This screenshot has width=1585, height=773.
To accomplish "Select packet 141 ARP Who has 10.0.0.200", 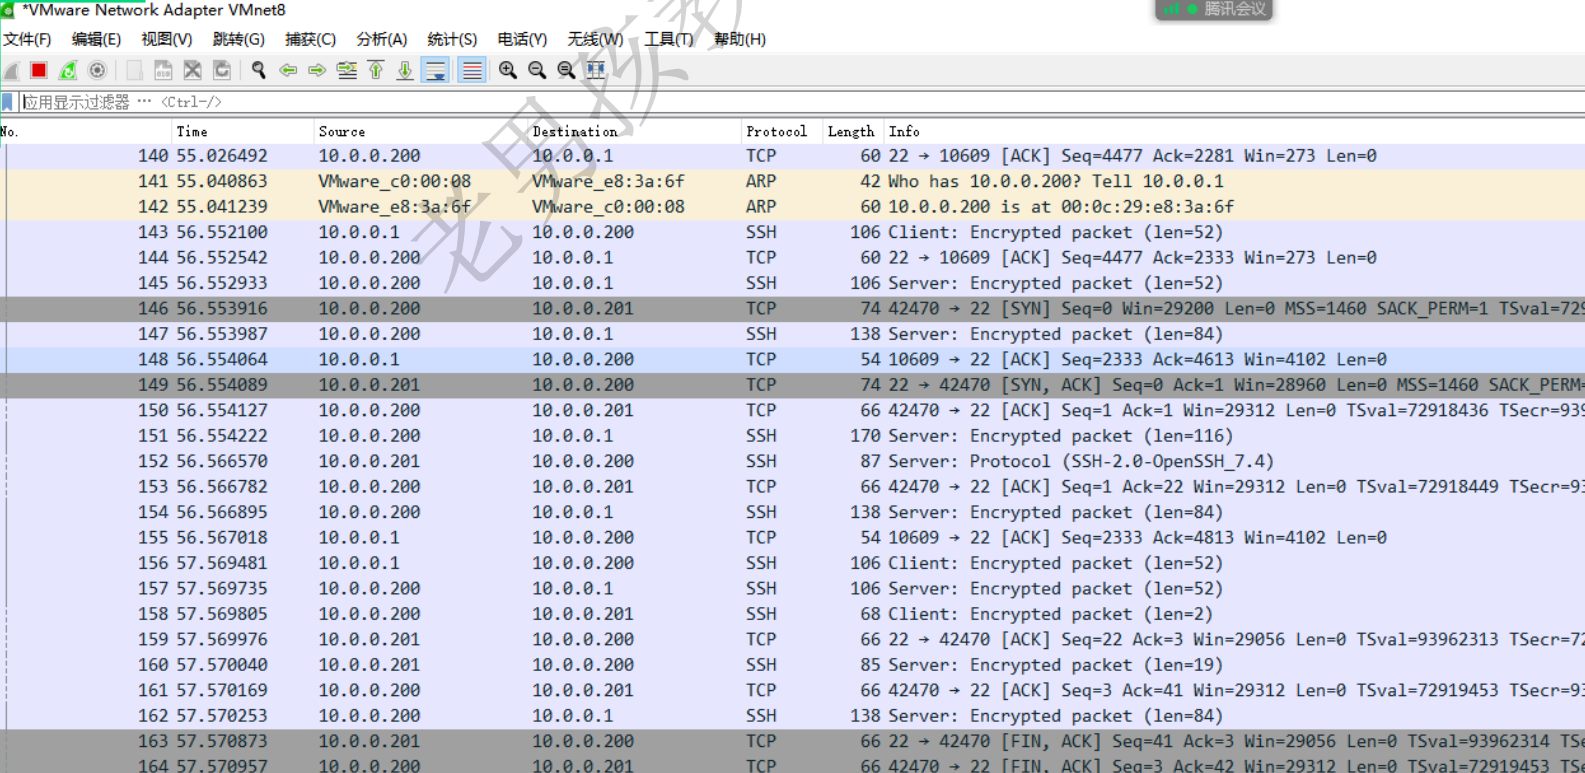I will pyautogui.click(x=792, y=181).
